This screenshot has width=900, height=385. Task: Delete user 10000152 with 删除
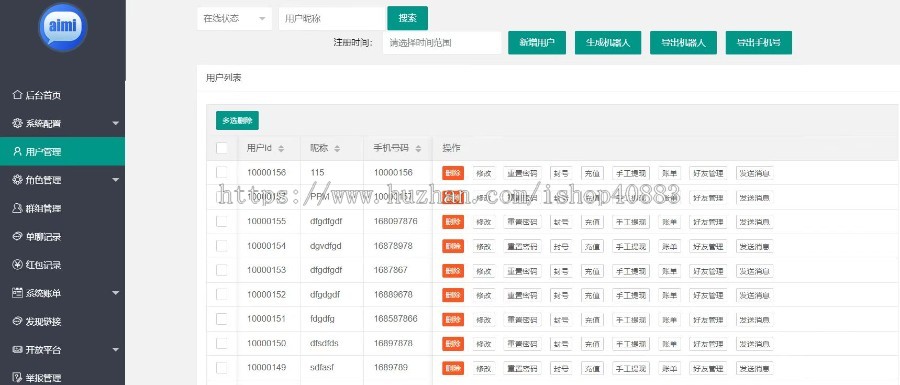click(453, 295)
